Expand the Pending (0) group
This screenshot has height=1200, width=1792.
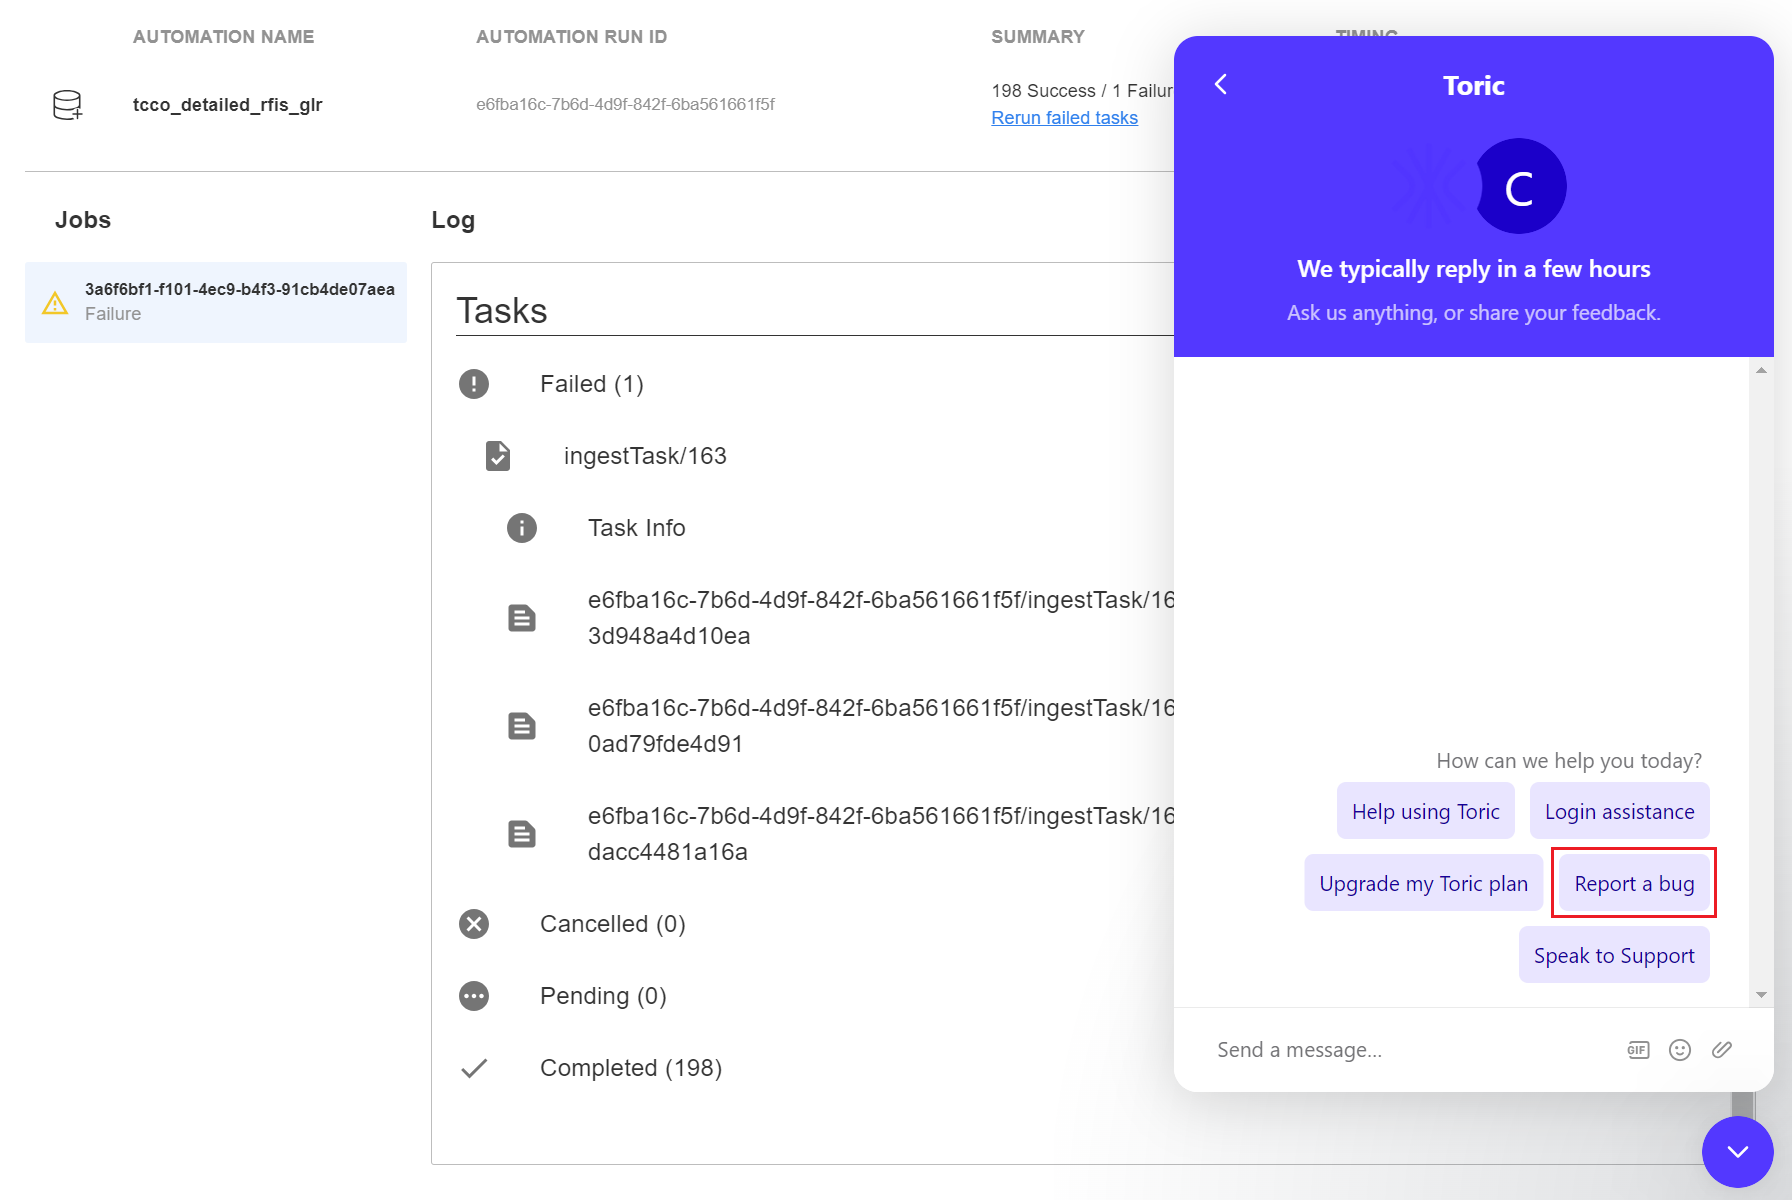pos(603,996)
